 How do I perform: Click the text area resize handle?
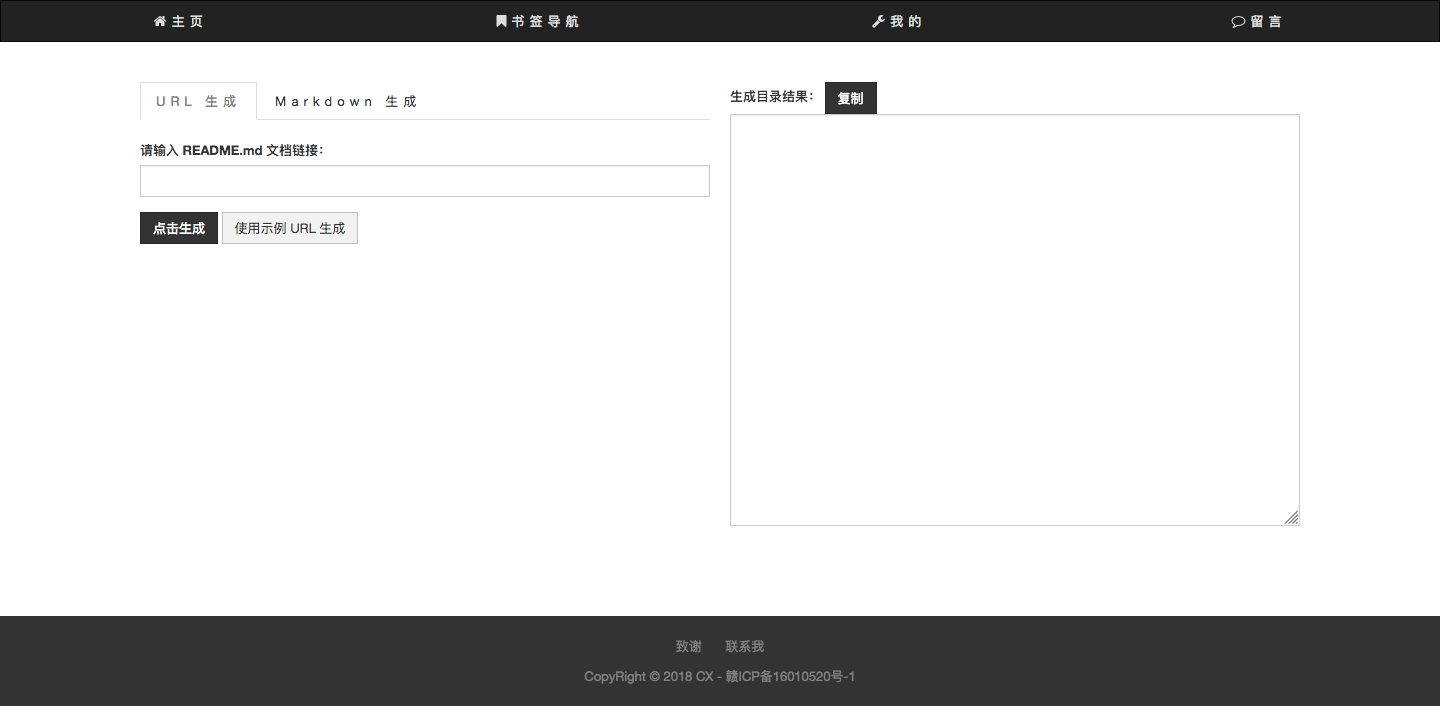[x=1292, y=518]
